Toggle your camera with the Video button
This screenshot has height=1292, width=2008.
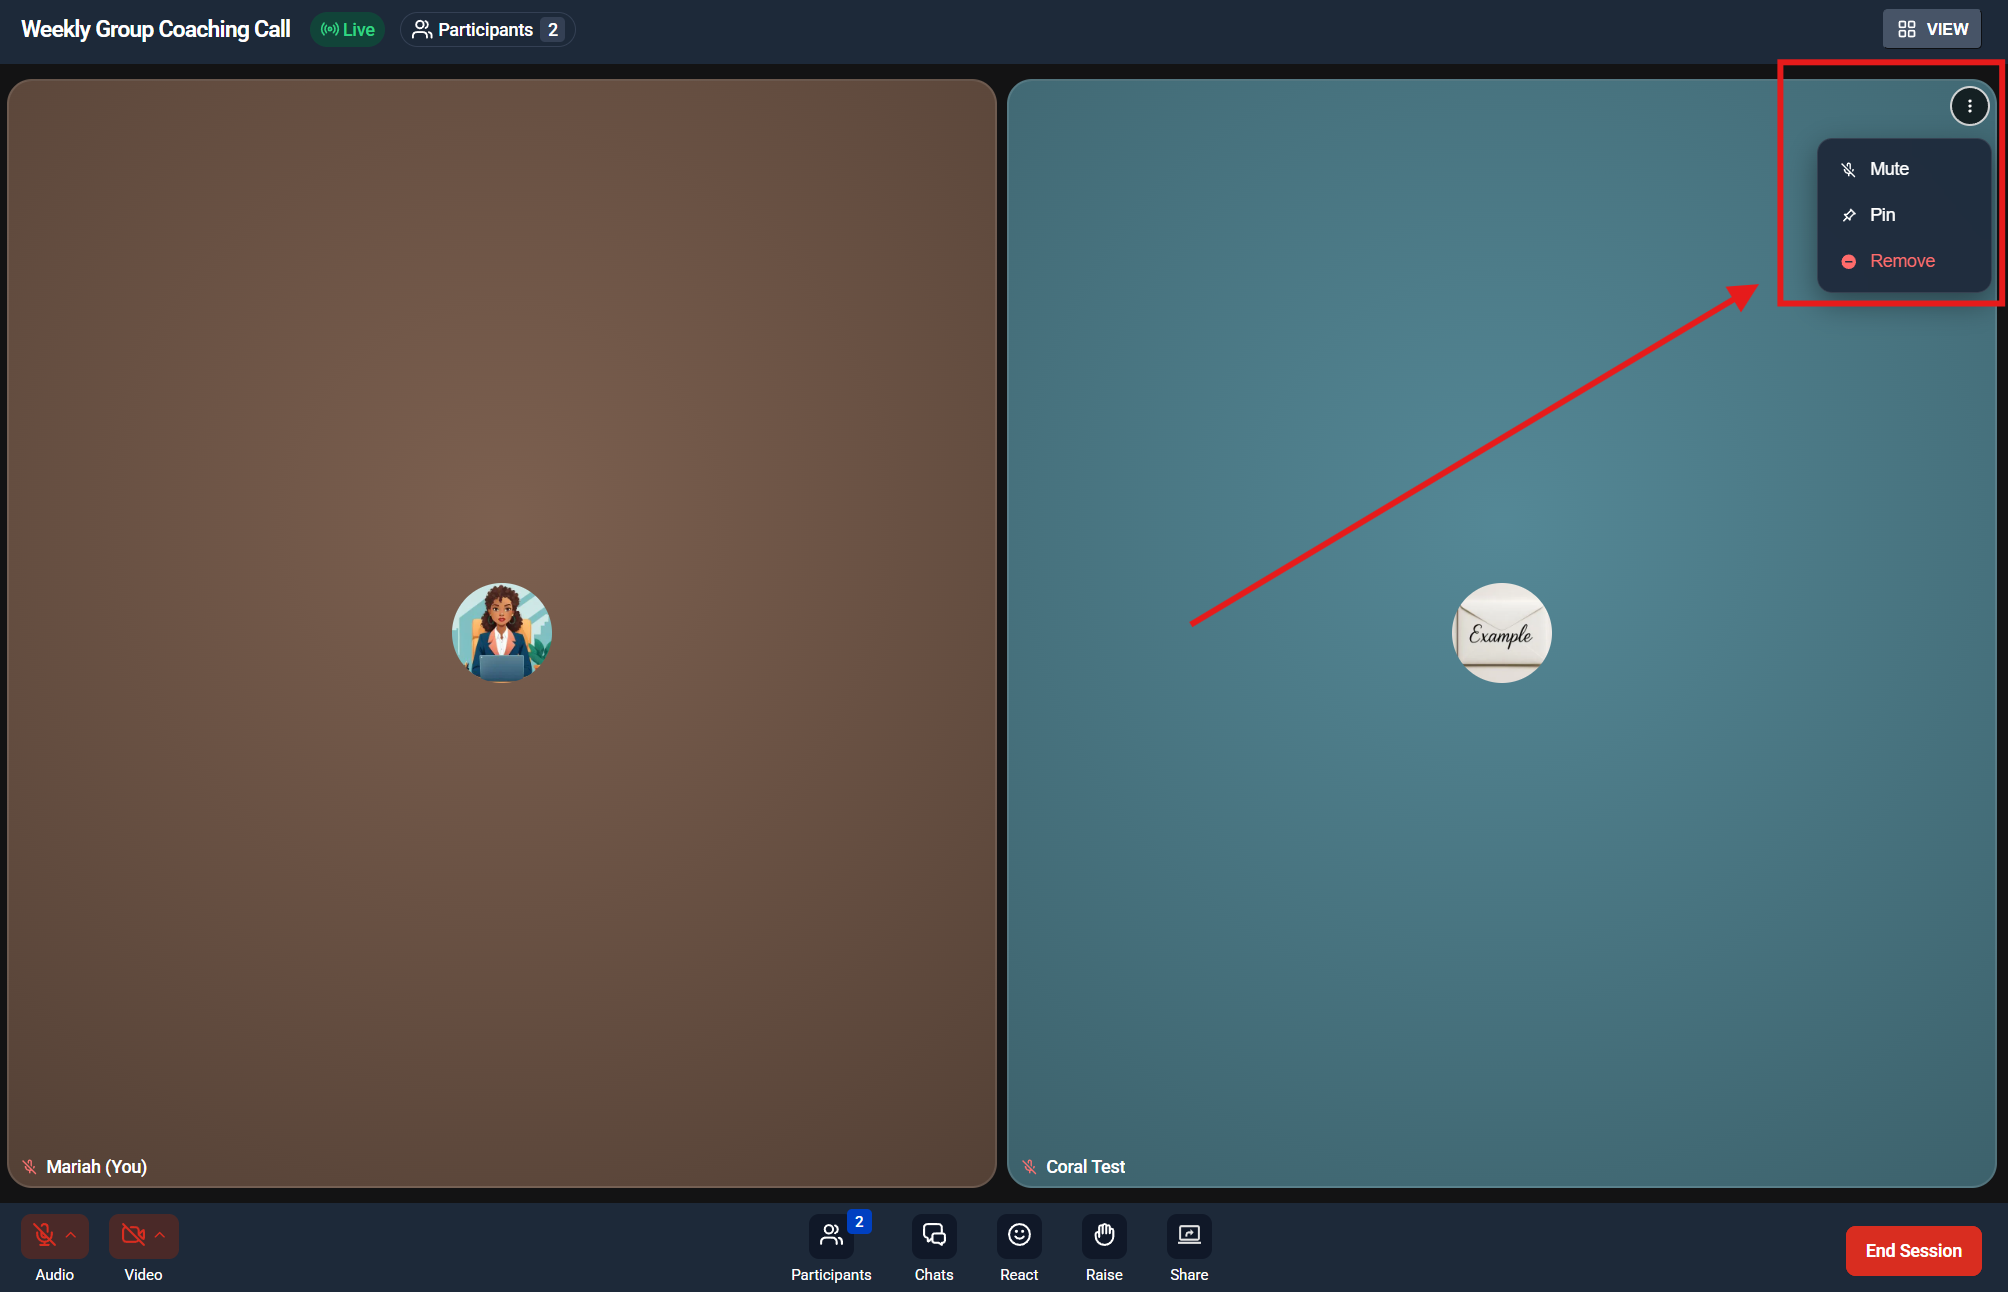[x=132, y=1236]
